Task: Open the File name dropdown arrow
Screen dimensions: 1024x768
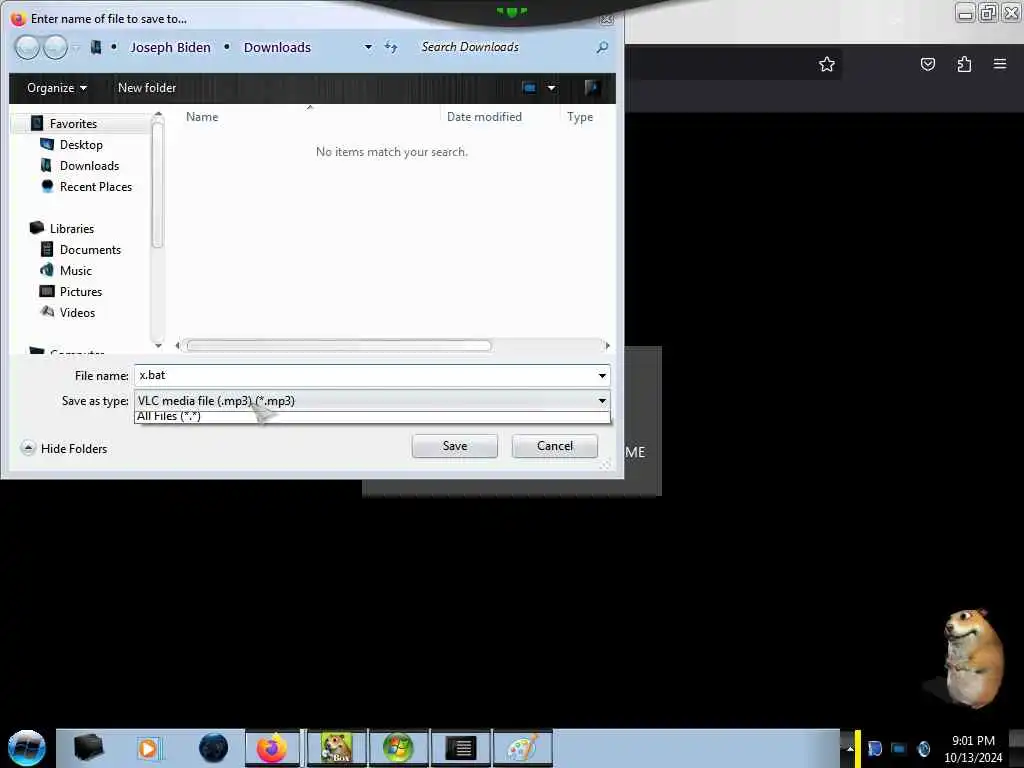Action: (601, 375)
